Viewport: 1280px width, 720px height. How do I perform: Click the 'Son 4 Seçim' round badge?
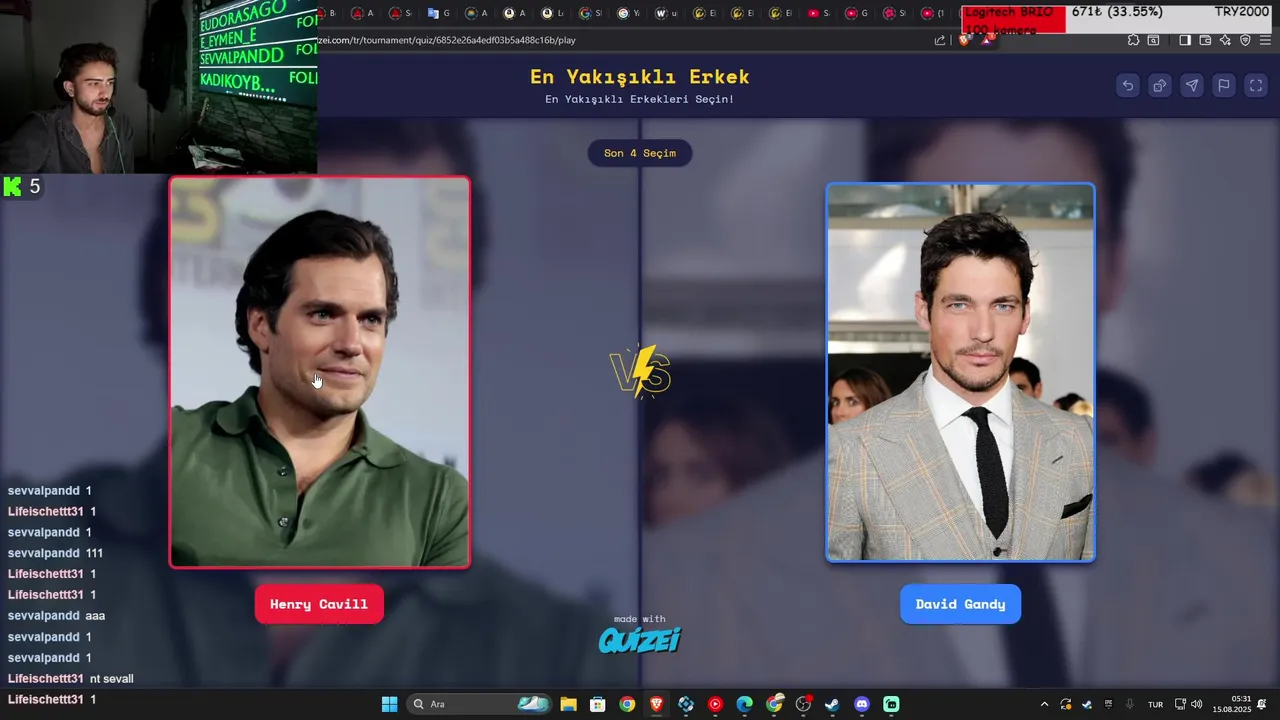coord(640,153)
